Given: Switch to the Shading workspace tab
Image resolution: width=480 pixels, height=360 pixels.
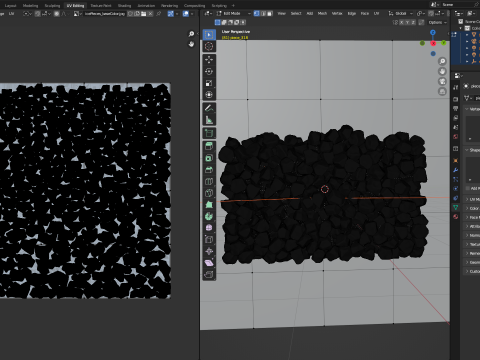Looking at the screenshot, I should (x=124, y=6).
